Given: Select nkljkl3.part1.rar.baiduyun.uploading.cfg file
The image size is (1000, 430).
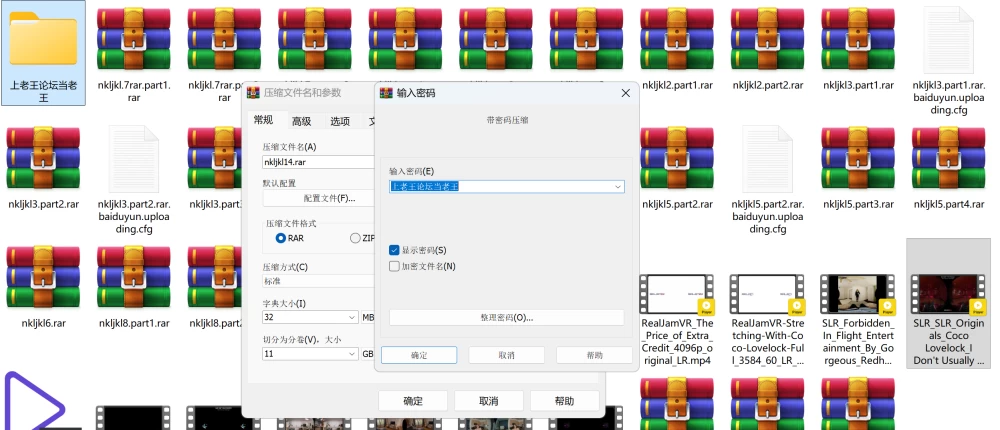Looking at the screenshot, I should (949, 60).
